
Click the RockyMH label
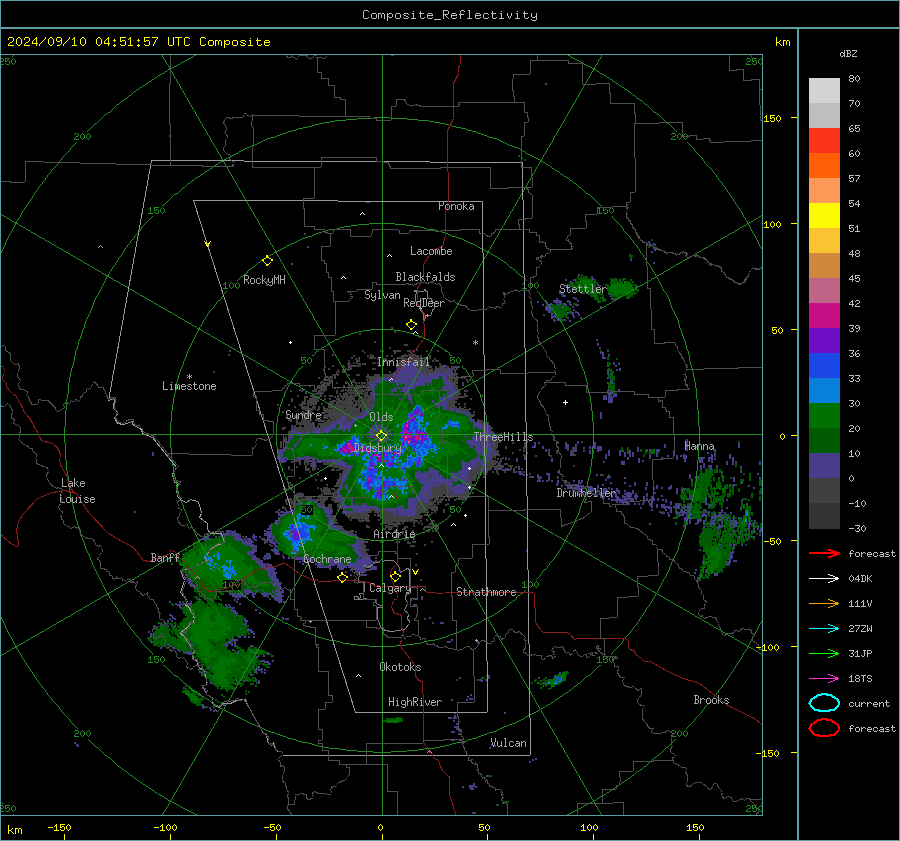click(264, 280)
